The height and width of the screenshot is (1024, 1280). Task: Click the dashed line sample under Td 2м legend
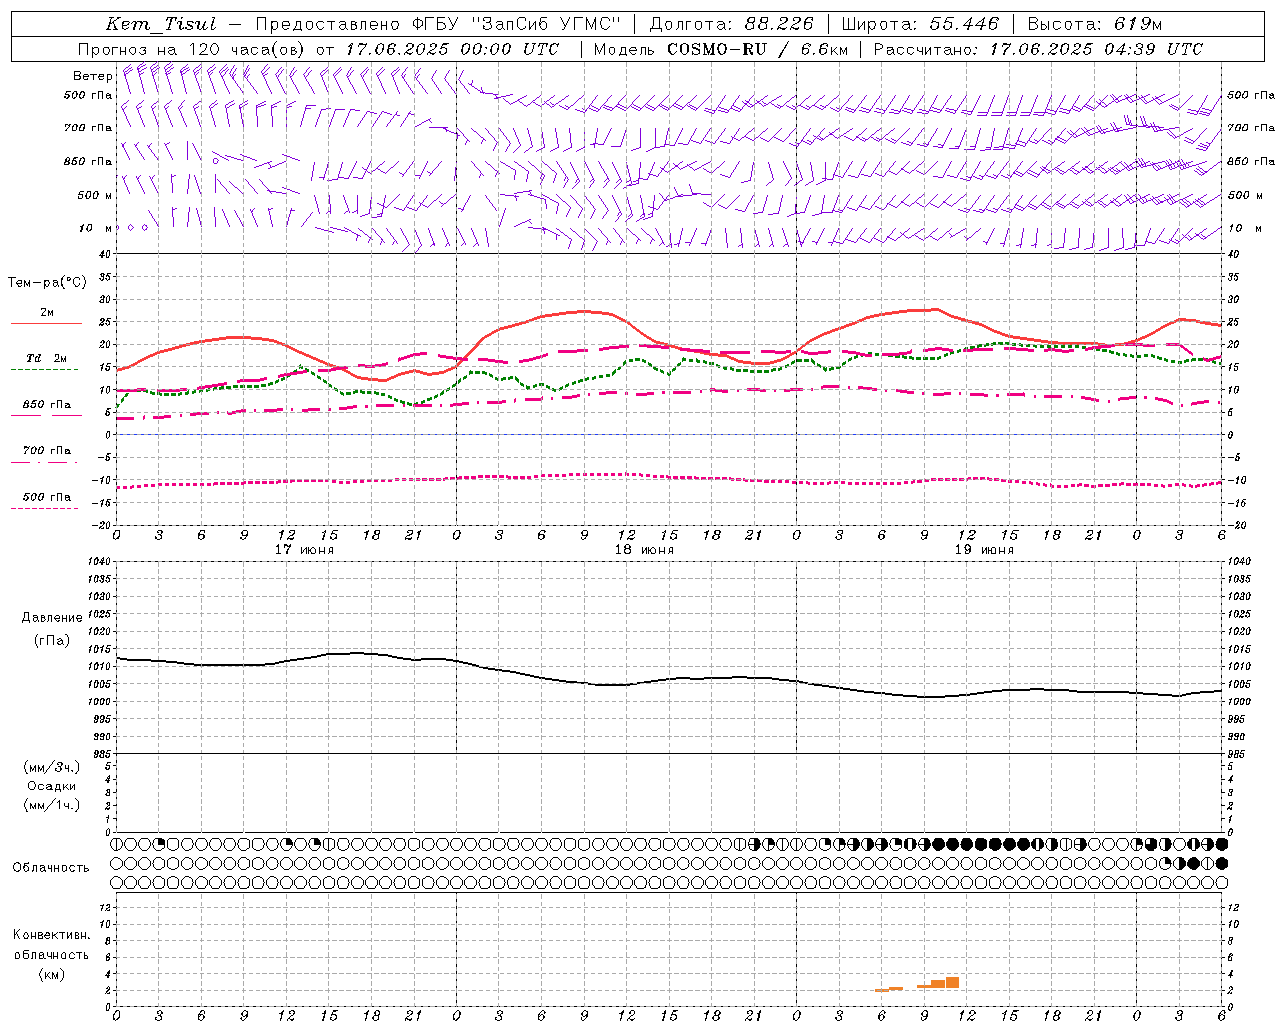click(44, 370)
